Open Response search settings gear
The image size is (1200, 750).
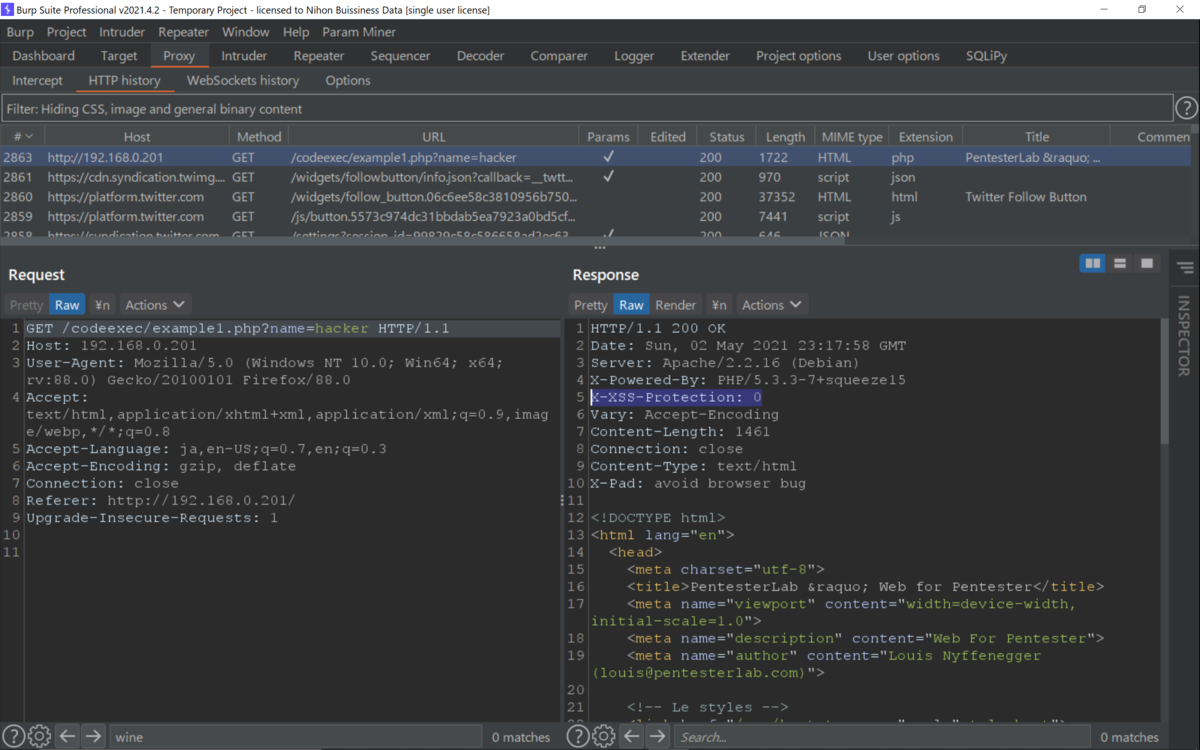[603, 737]
